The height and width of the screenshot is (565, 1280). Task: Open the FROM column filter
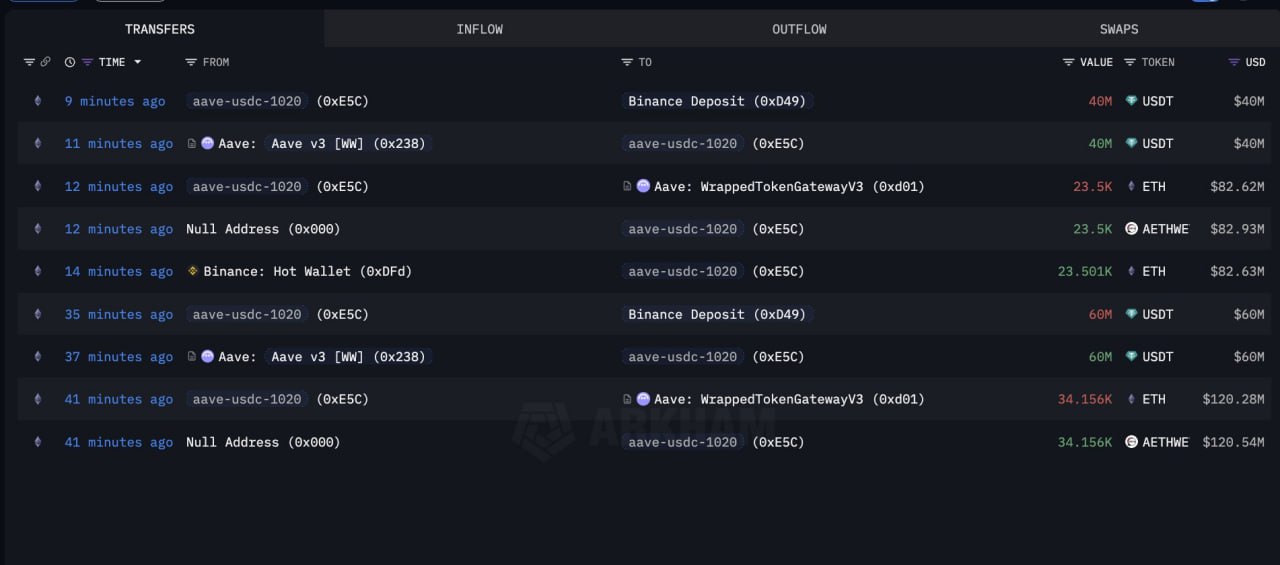(191, 62)
